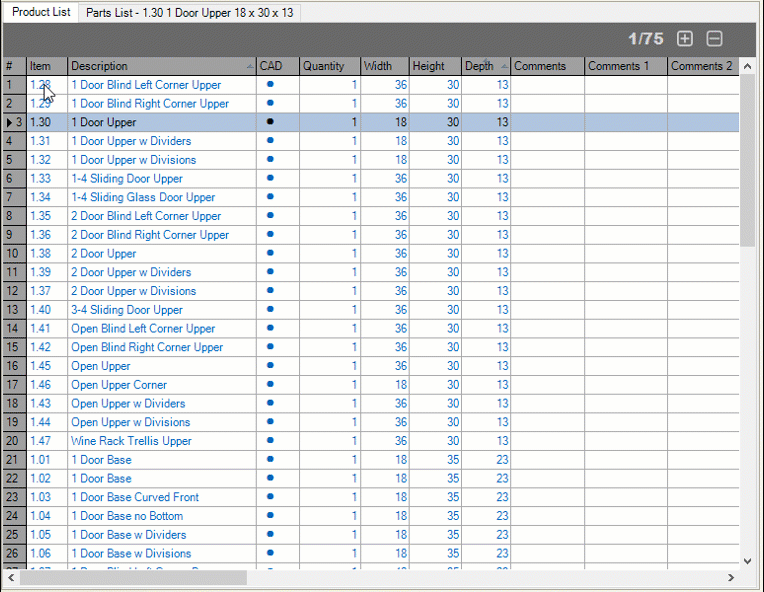Switch to the Product List tab

click(41, 12)
